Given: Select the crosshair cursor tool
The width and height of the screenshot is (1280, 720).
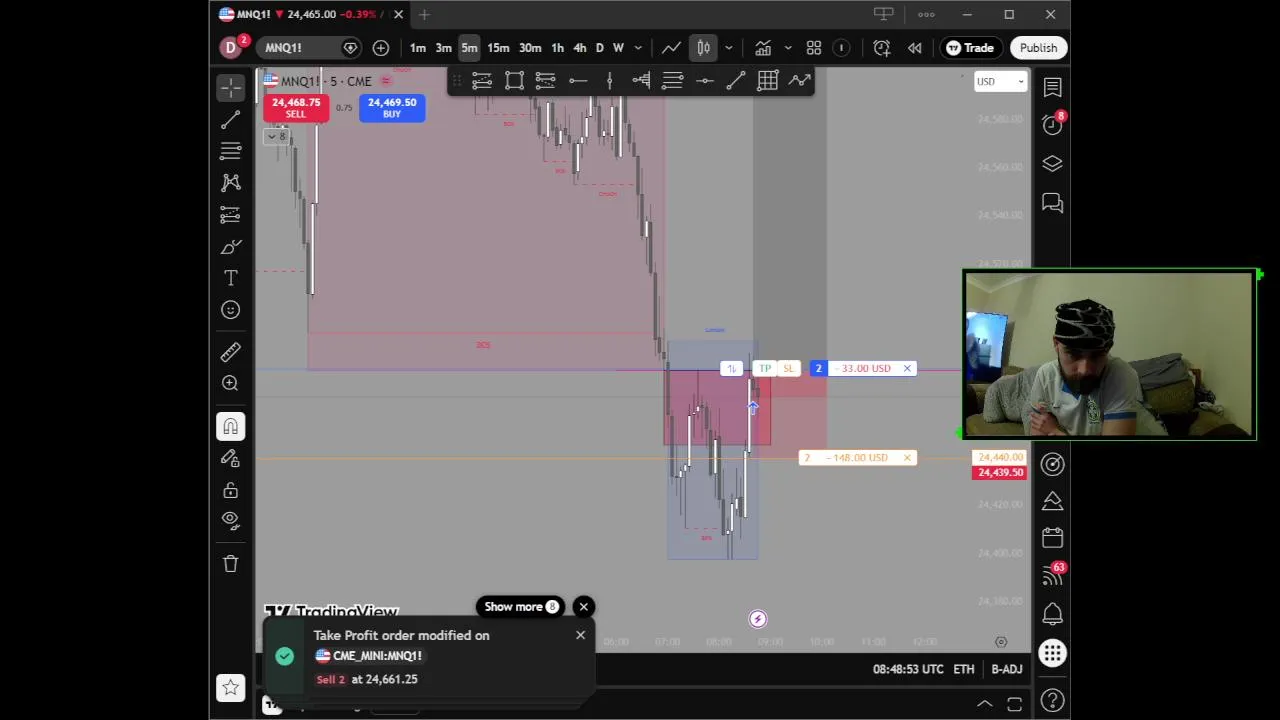Looking at the screenshot, I should (231, 88).
